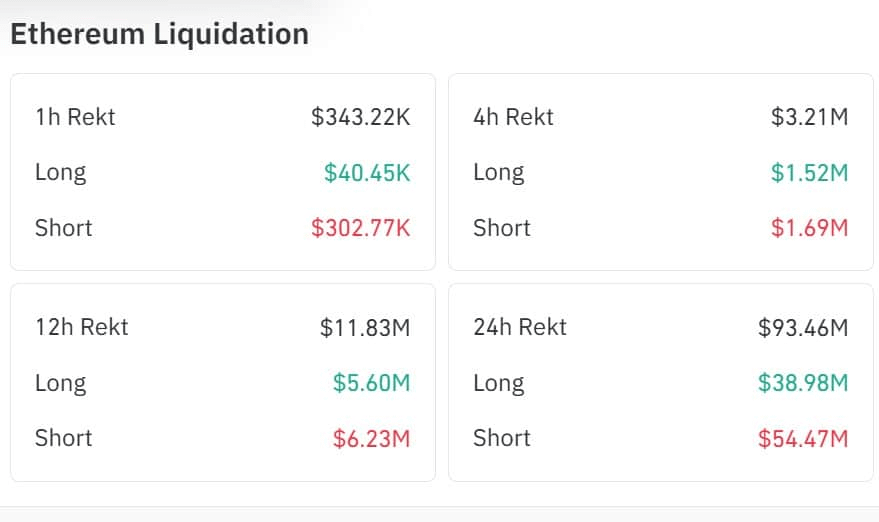Click the Short label in 12h card
Screen dimensions: 879x522
63,438
